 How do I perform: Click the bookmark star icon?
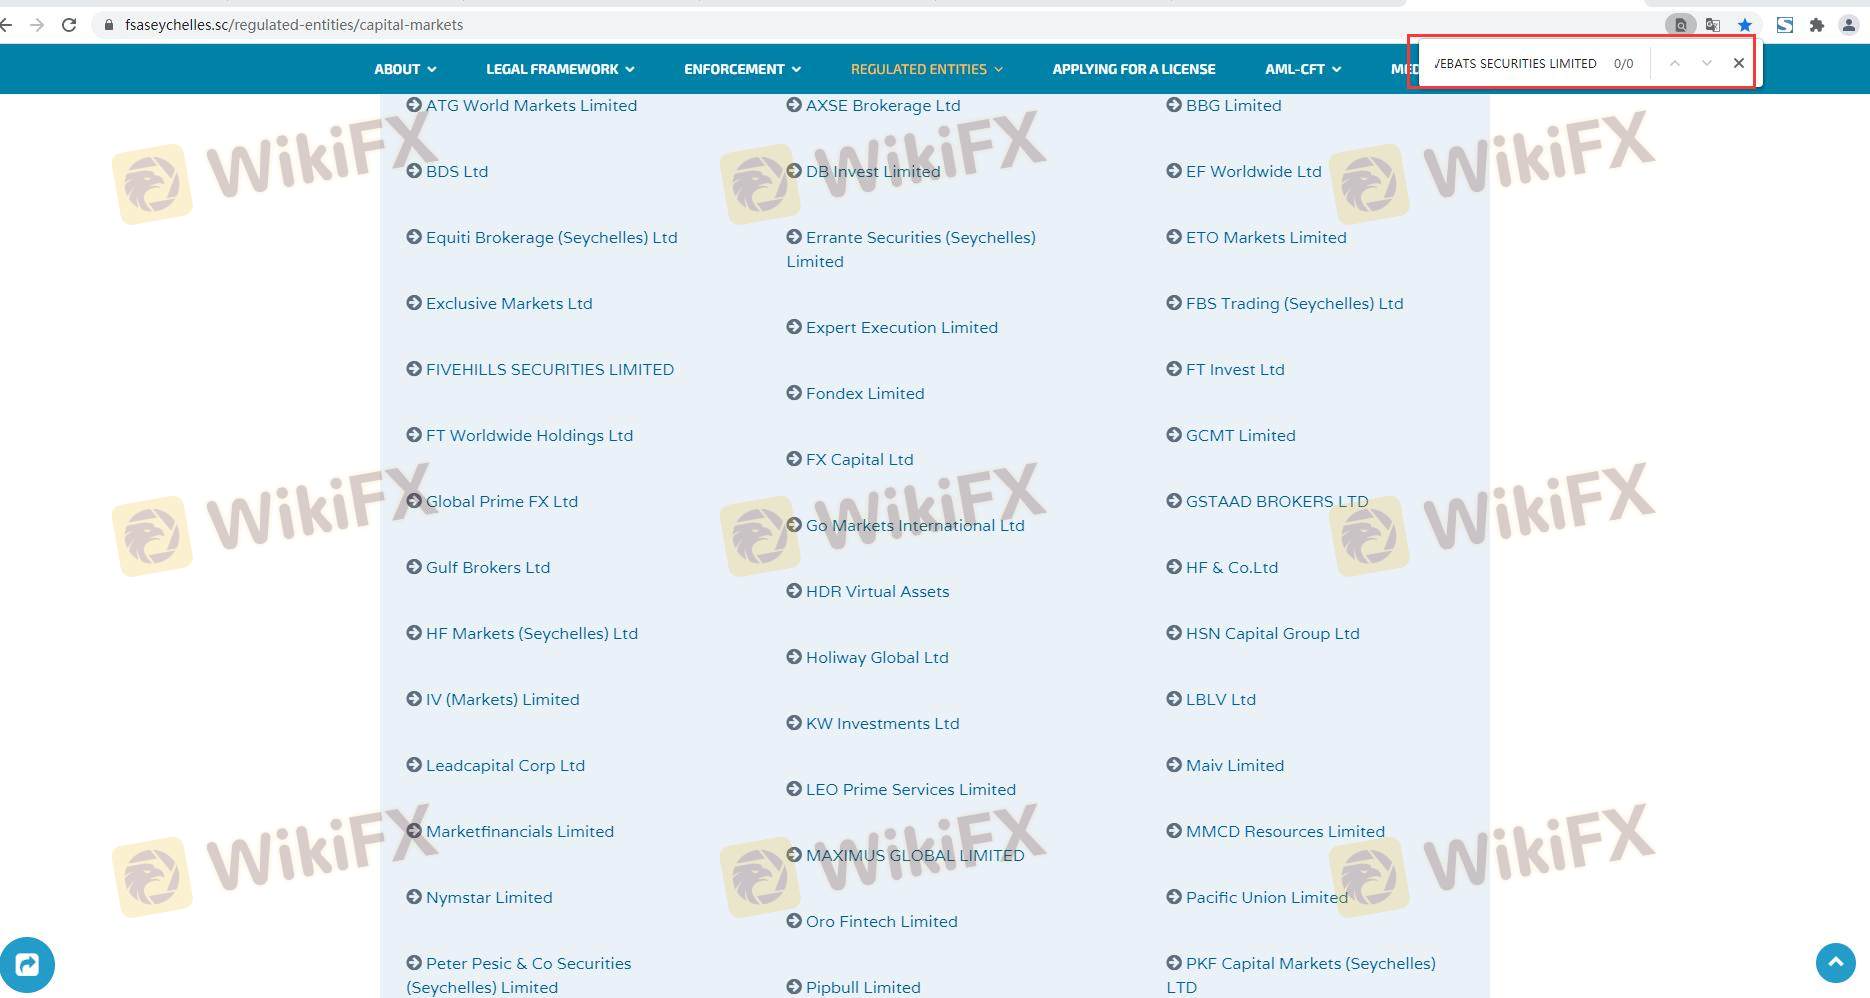pyautogui.click(x=1745, y=25)
